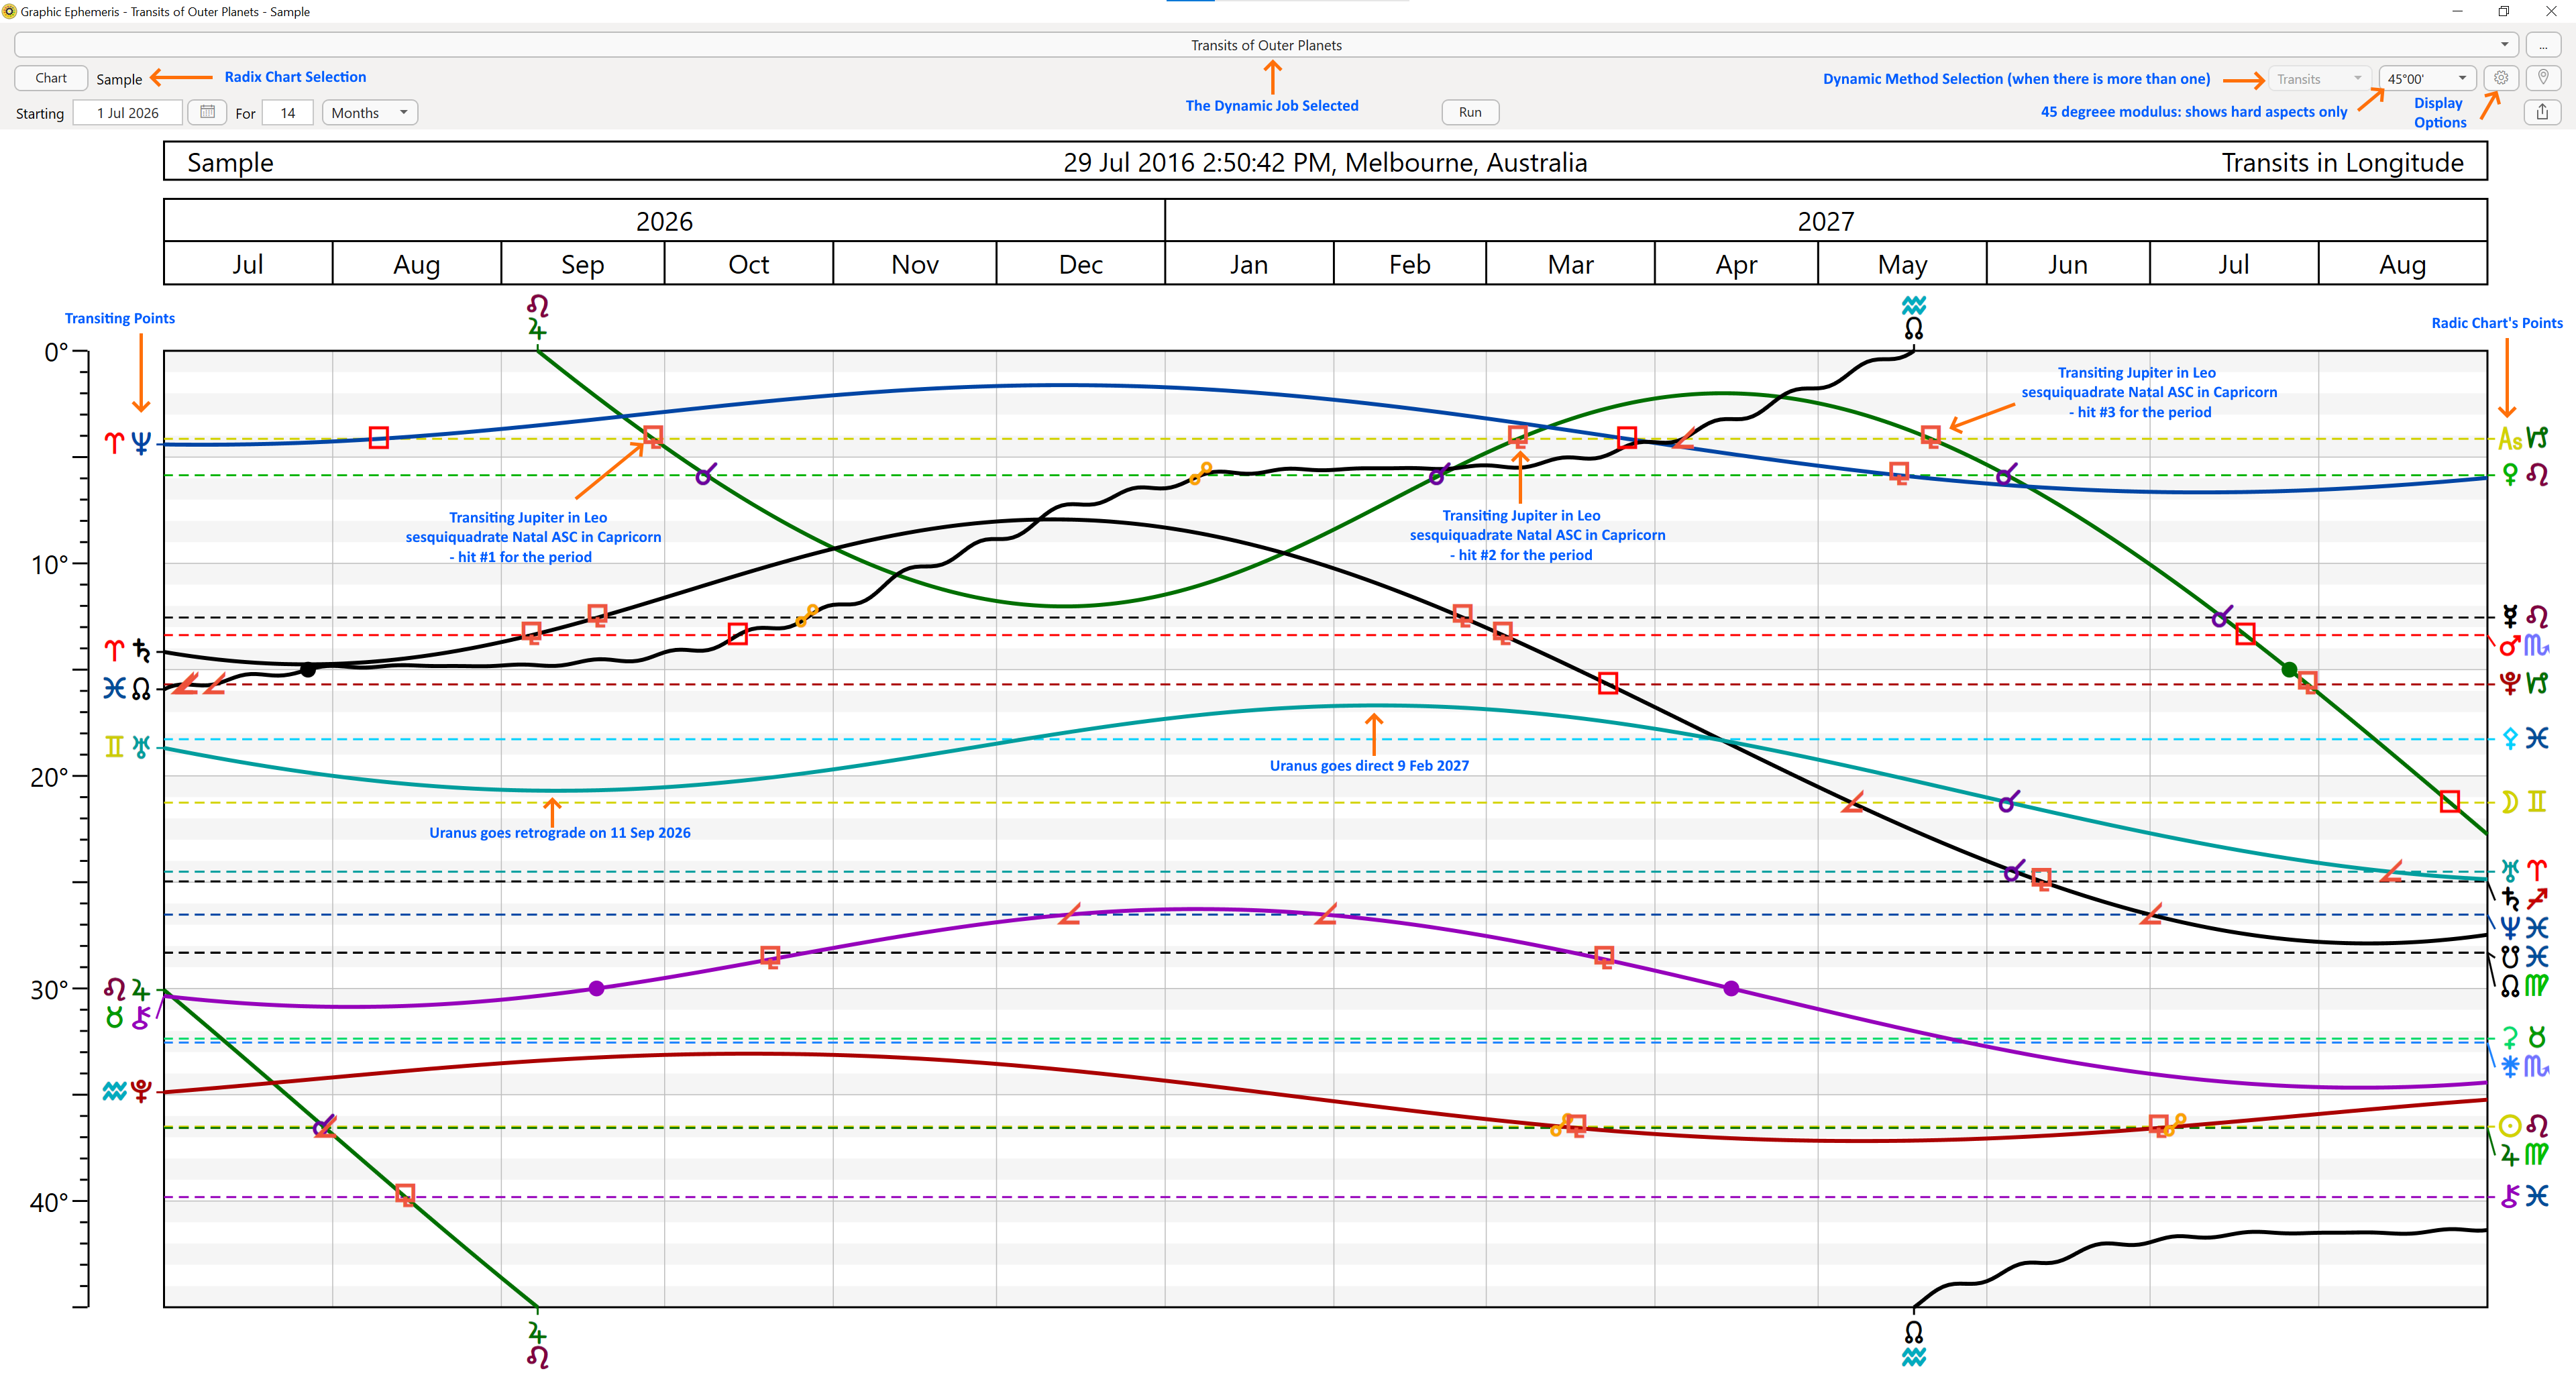Click the Dec month header
2576x1375 pixels.
1080,264
